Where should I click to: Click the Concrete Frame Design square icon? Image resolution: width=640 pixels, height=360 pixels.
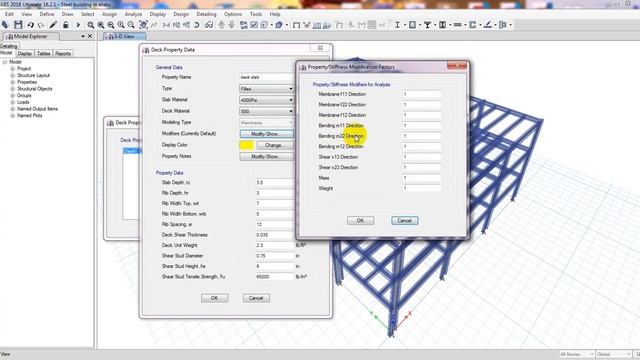[x=412, y=25]
